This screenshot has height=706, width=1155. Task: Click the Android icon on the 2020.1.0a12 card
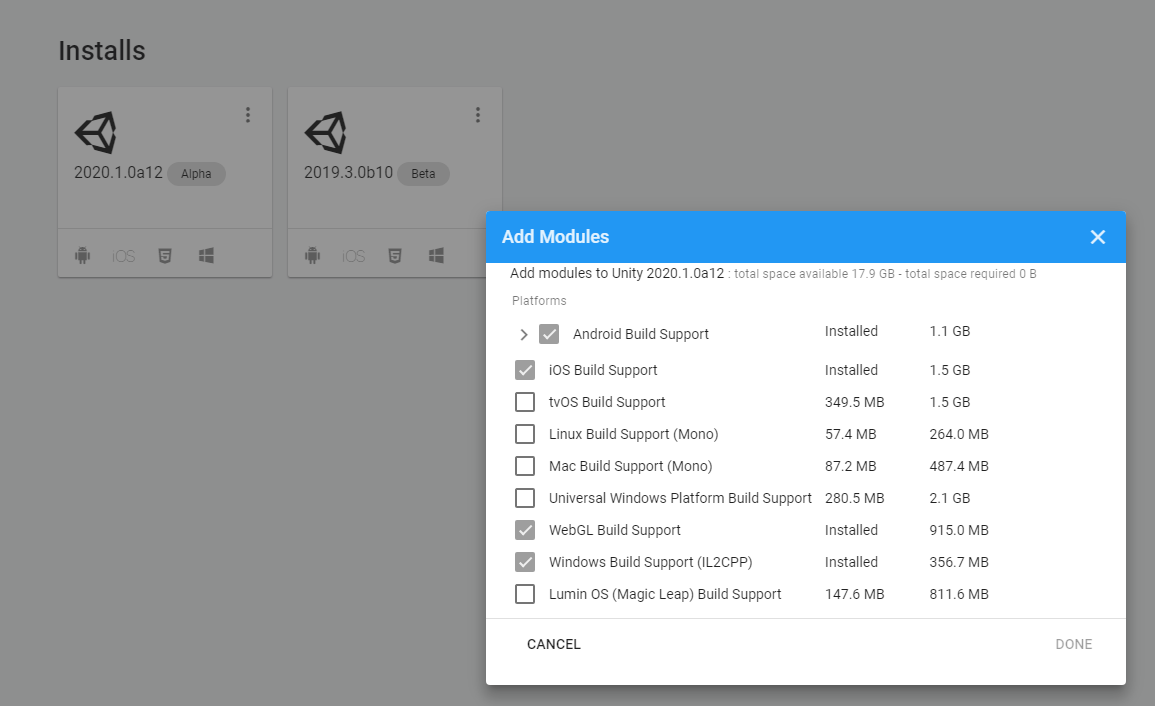[x=82, y=256]
